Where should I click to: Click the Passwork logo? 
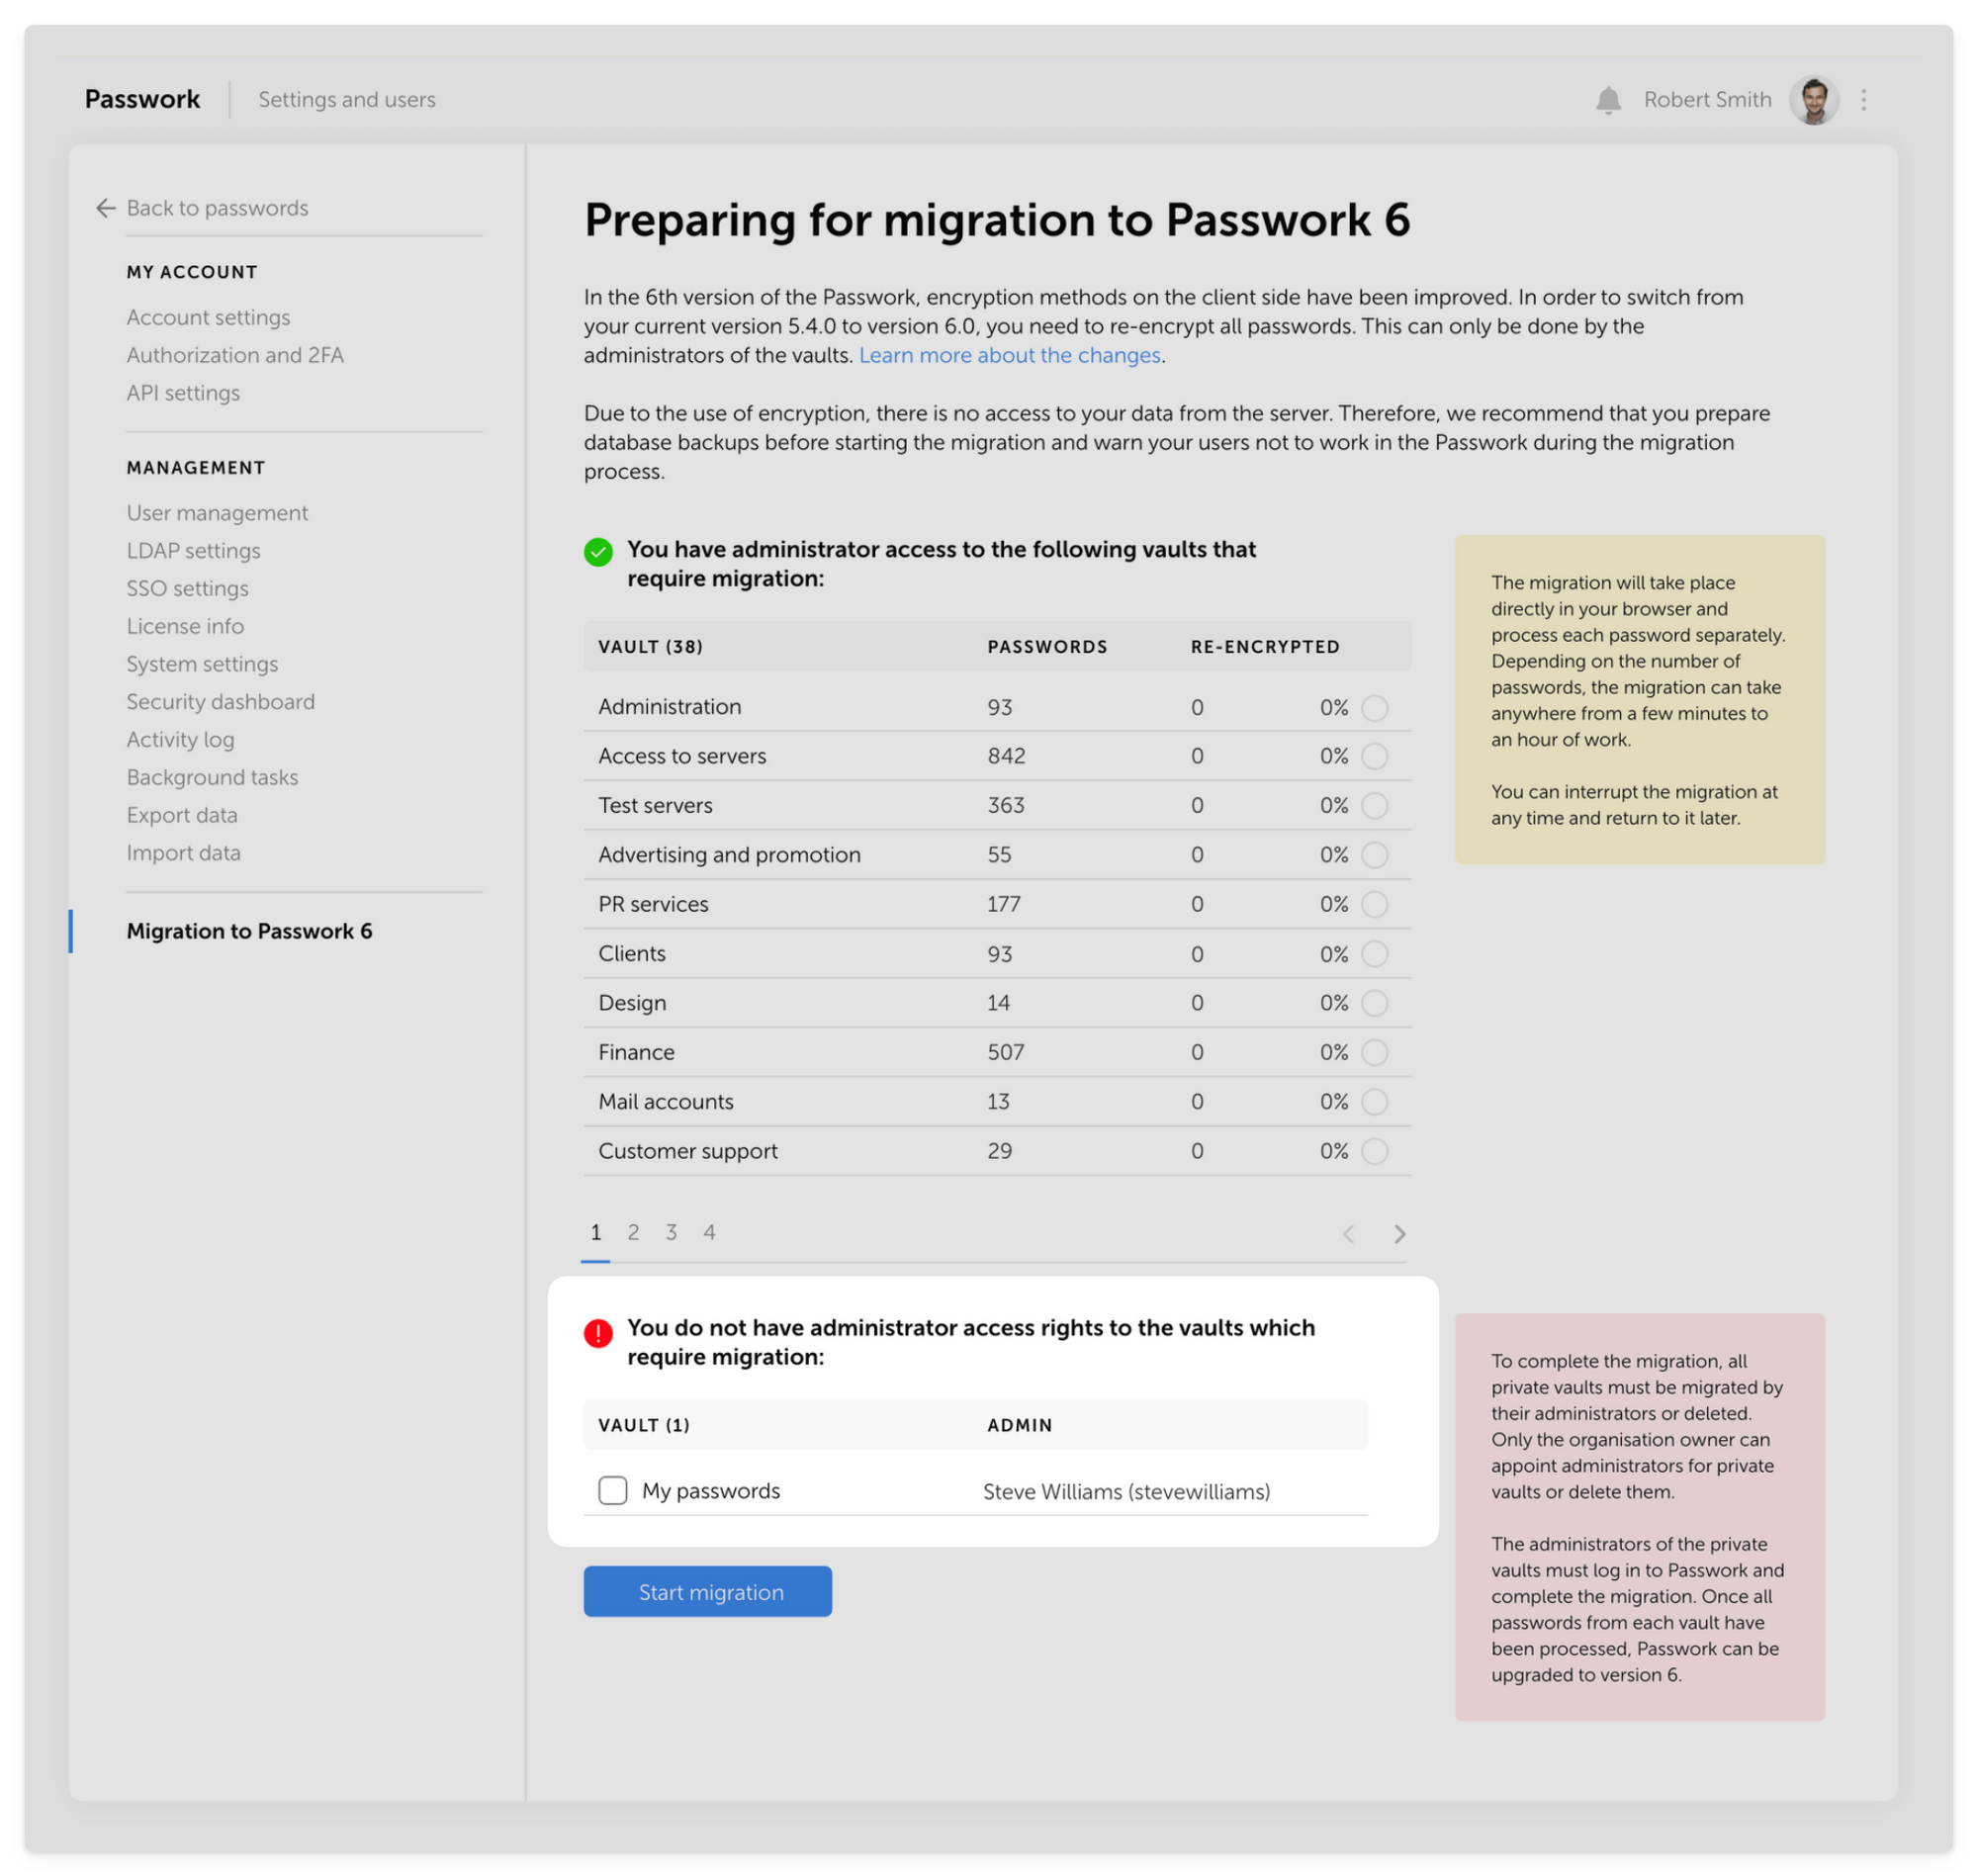click(142, 98)
